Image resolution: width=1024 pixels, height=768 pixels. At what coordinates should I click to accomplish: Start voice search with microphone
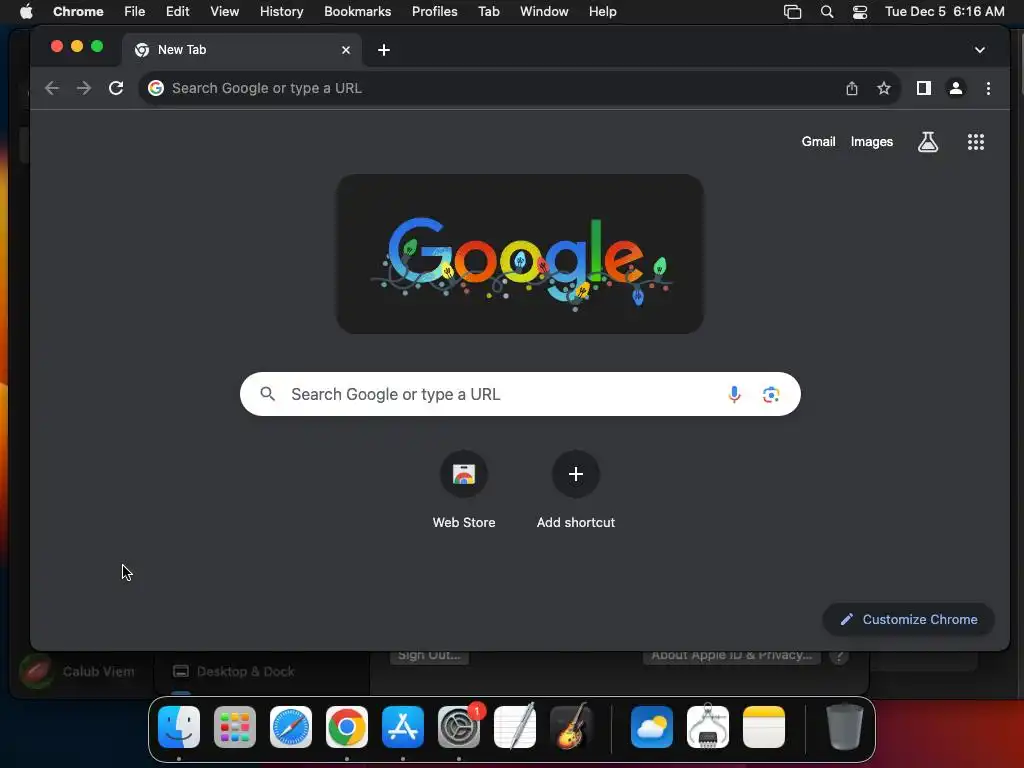click(734, 394)
